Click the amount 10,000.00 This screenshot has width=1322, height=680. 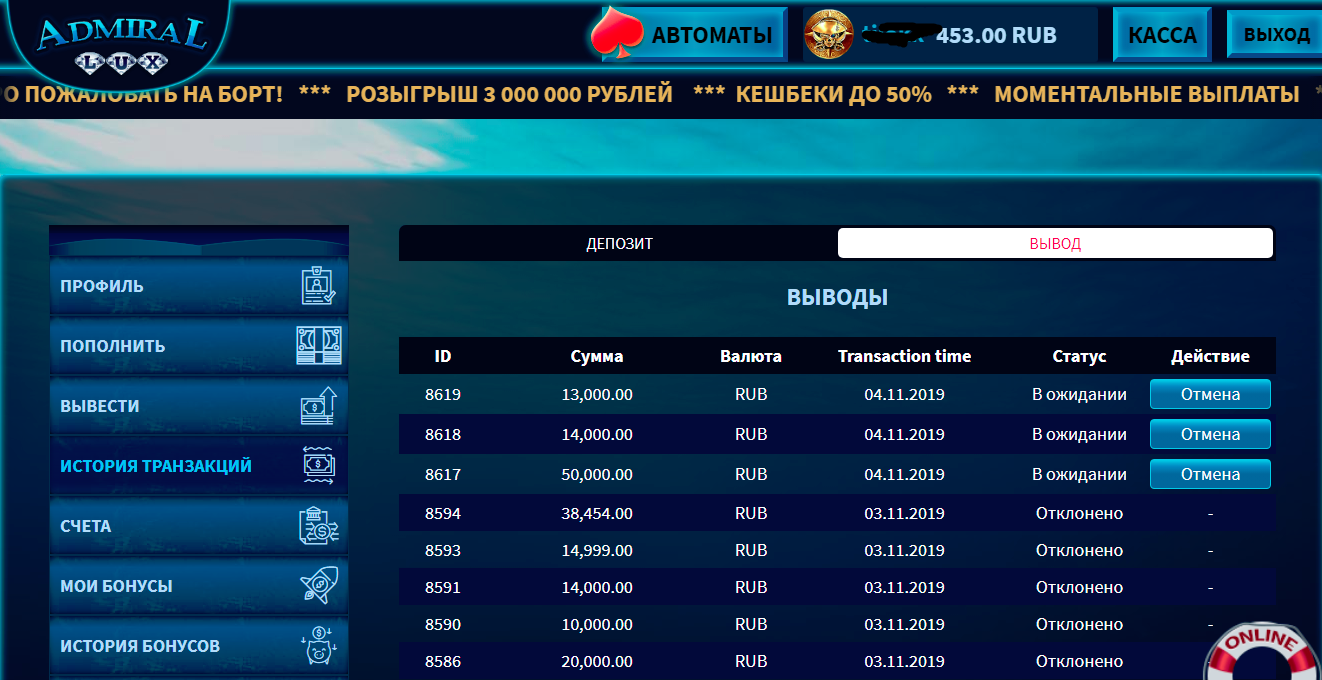click(x=597, y=624)
